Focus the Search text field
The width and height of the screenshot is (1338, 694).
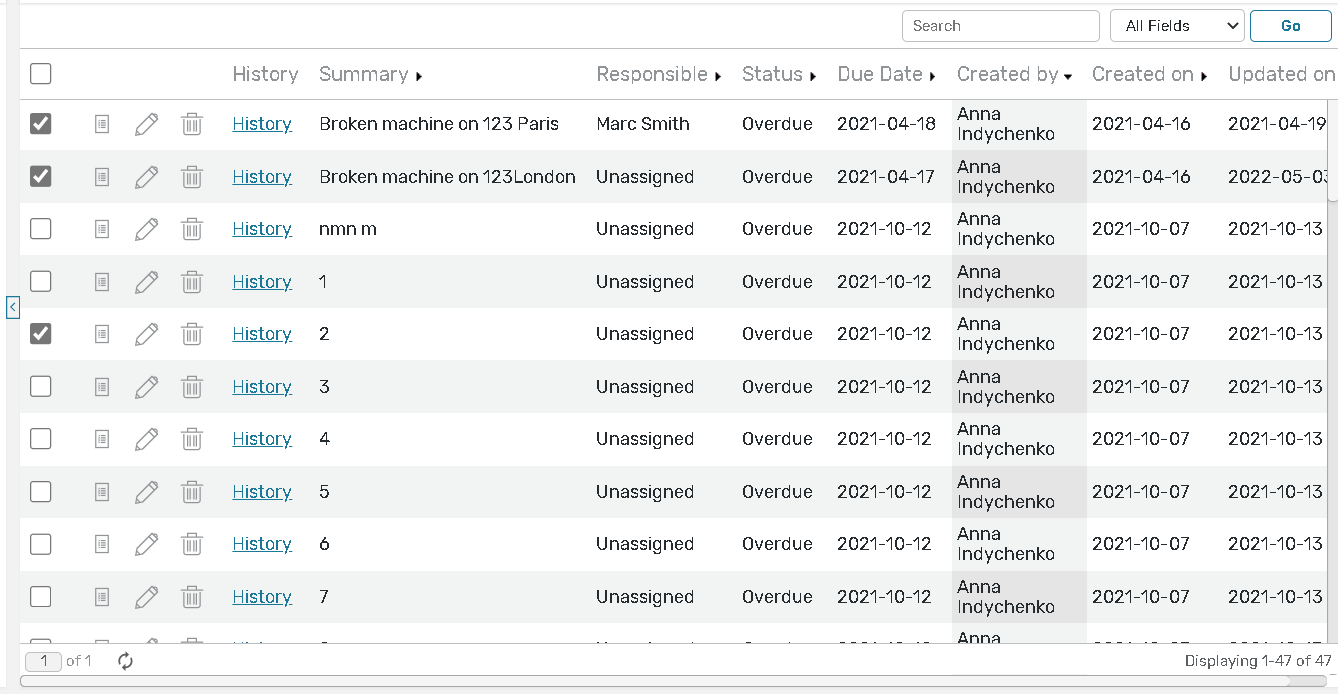pyautogui.click(x=1000, y=26)
